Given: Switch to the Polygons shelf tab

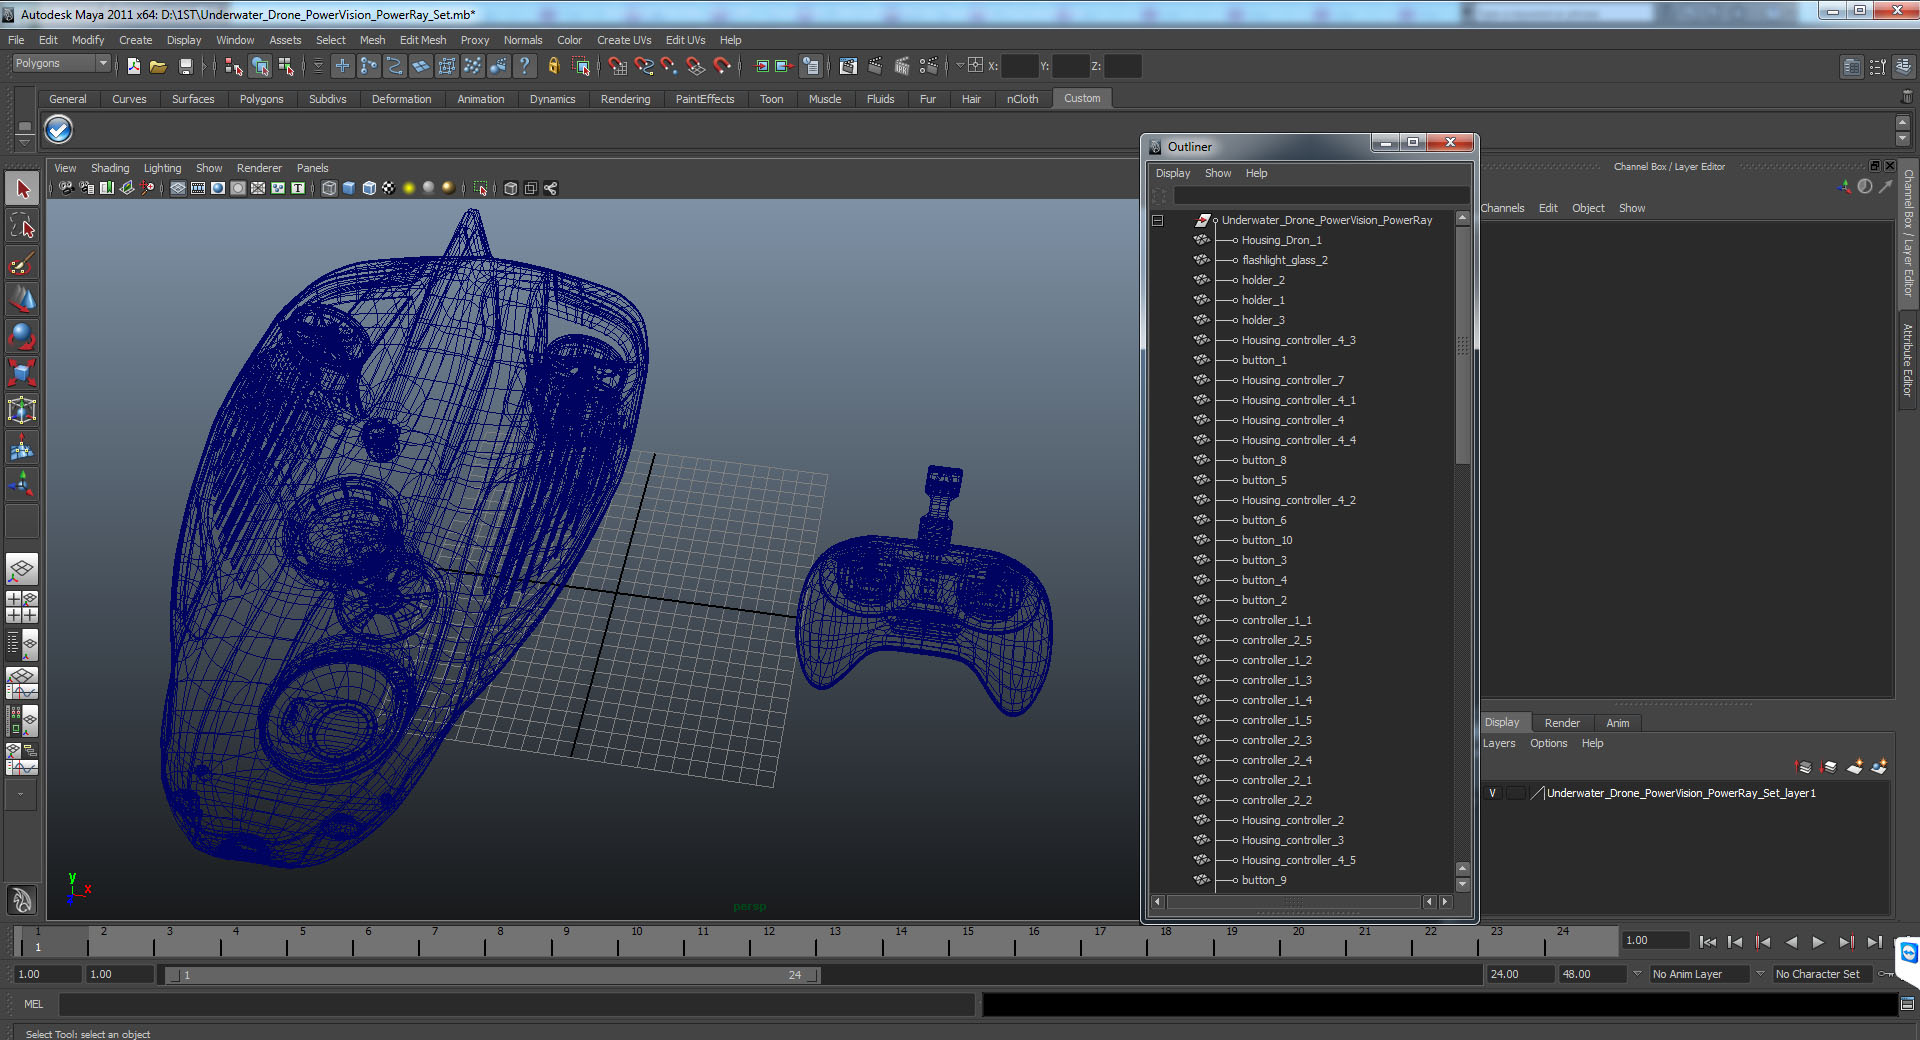Looking at the screenshot, I should (261, 99).
